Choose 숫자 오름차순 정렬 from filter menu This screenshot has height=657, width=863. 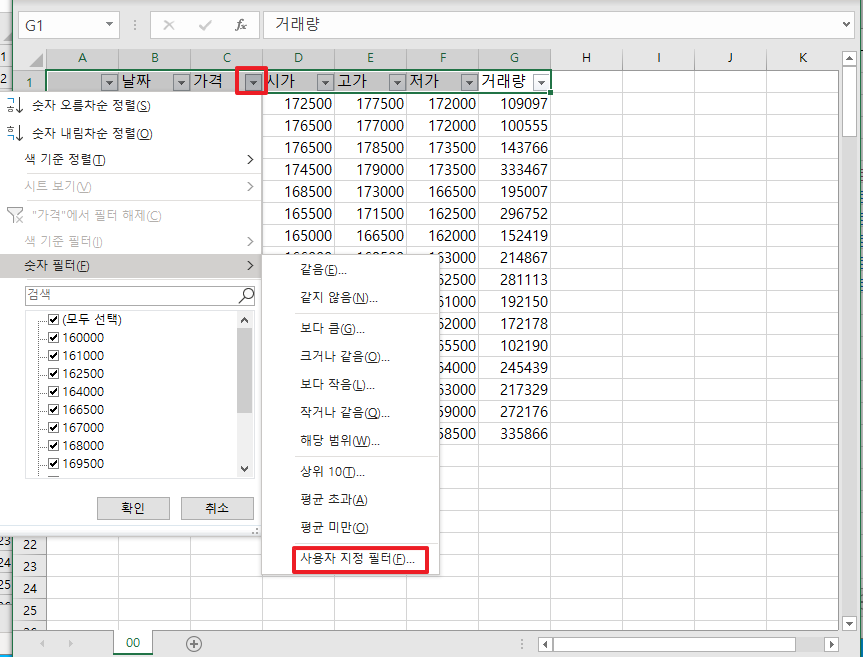point(130,106)
